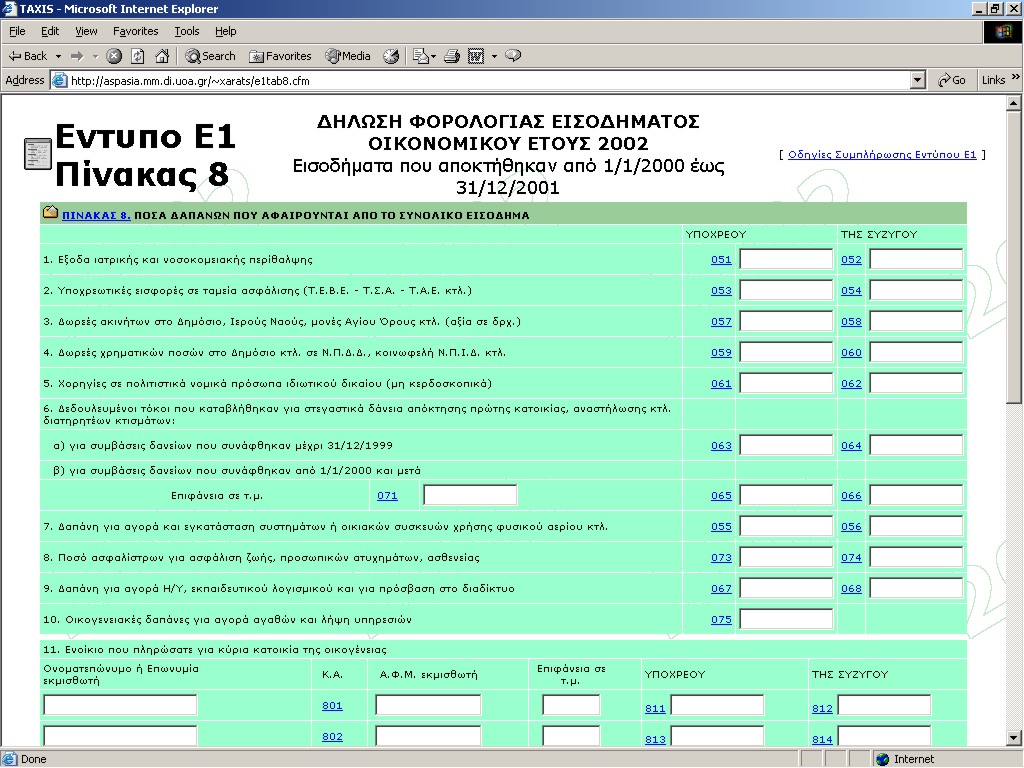Image resolution: width=1024 pixels, height=768 pixels.
Task: Focus the input field for code 067
Action: click(x=786, y=588)
